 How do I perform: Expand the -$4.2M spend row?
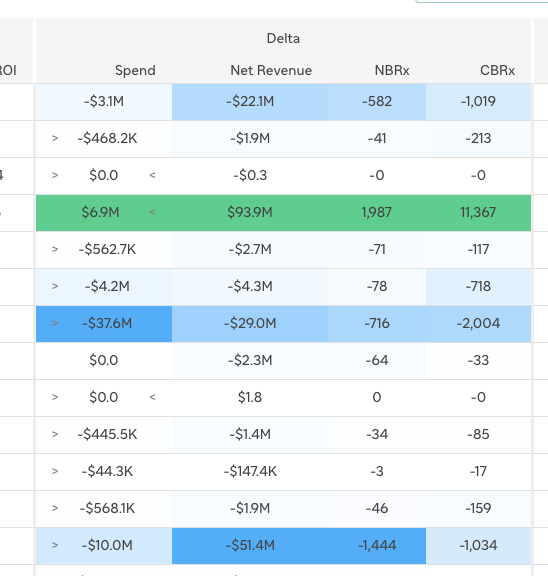pos(55,286)
